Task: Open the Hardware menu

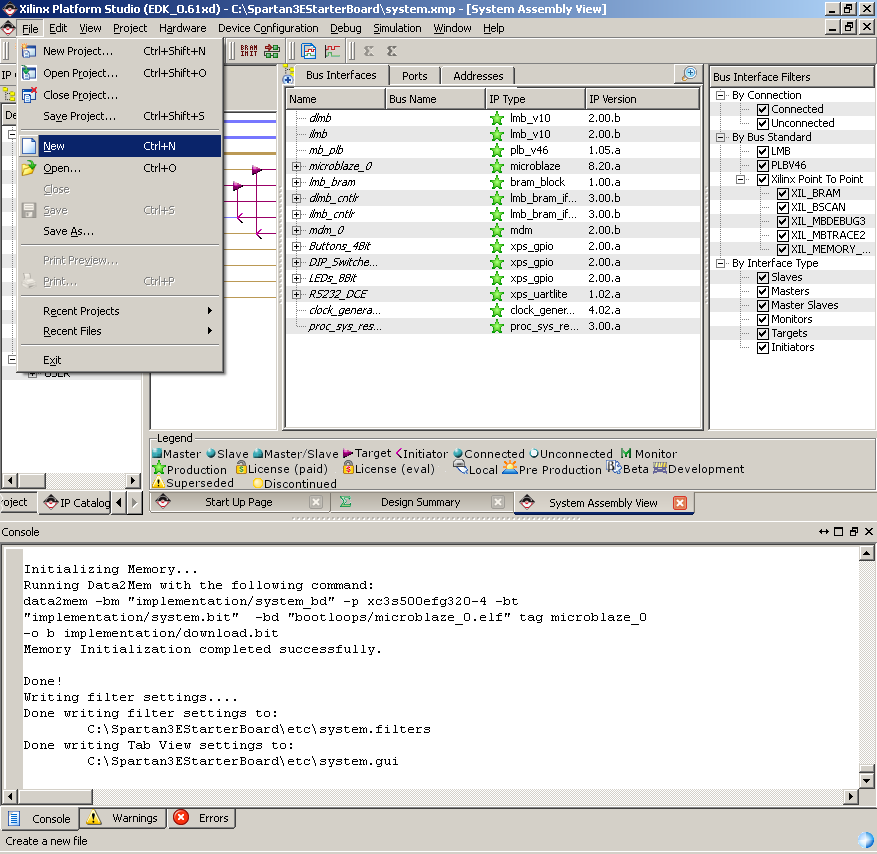Action: pos(182,28)
